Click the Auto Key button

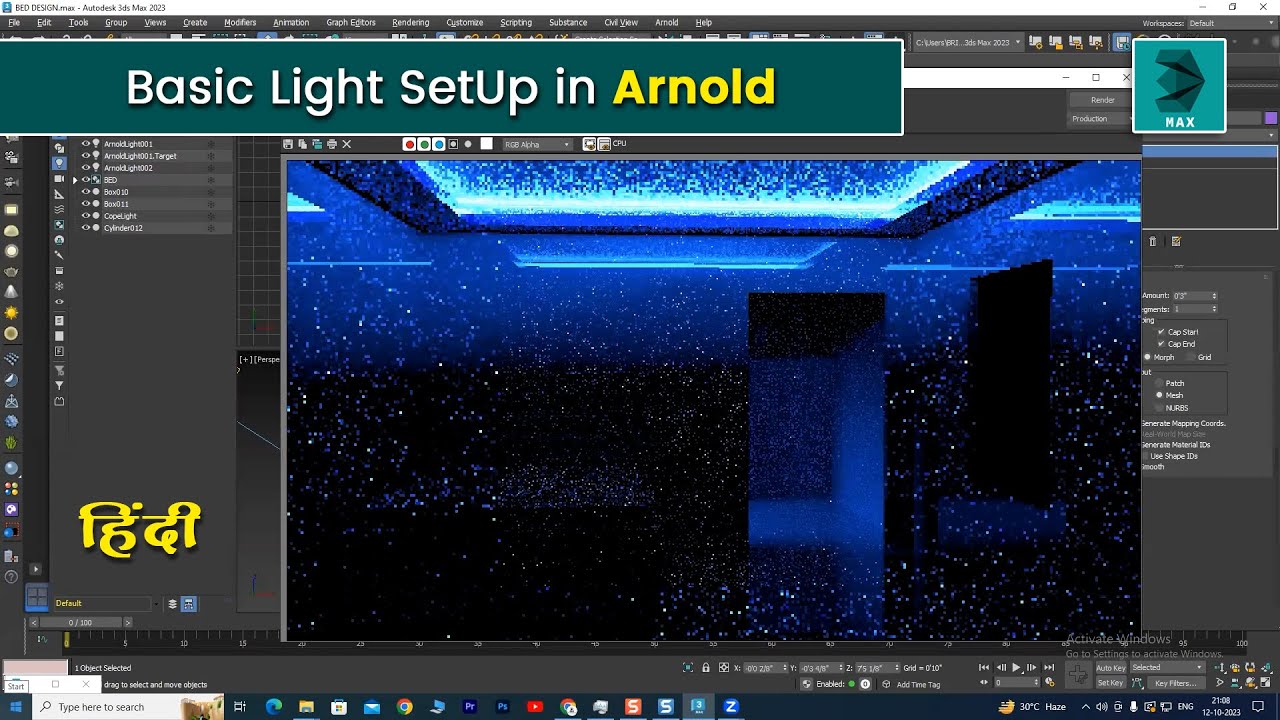(1110, 668)
